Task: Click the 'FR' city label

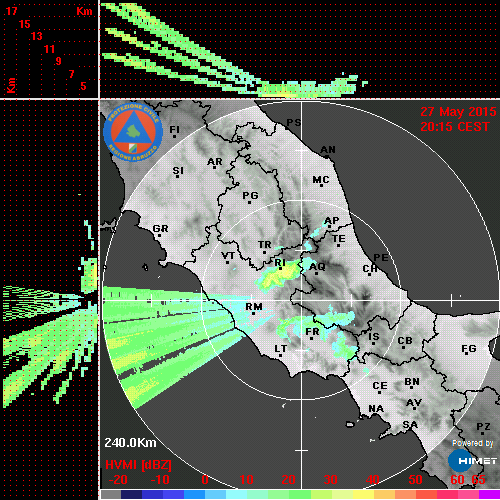Action: (x=312, y=332)
